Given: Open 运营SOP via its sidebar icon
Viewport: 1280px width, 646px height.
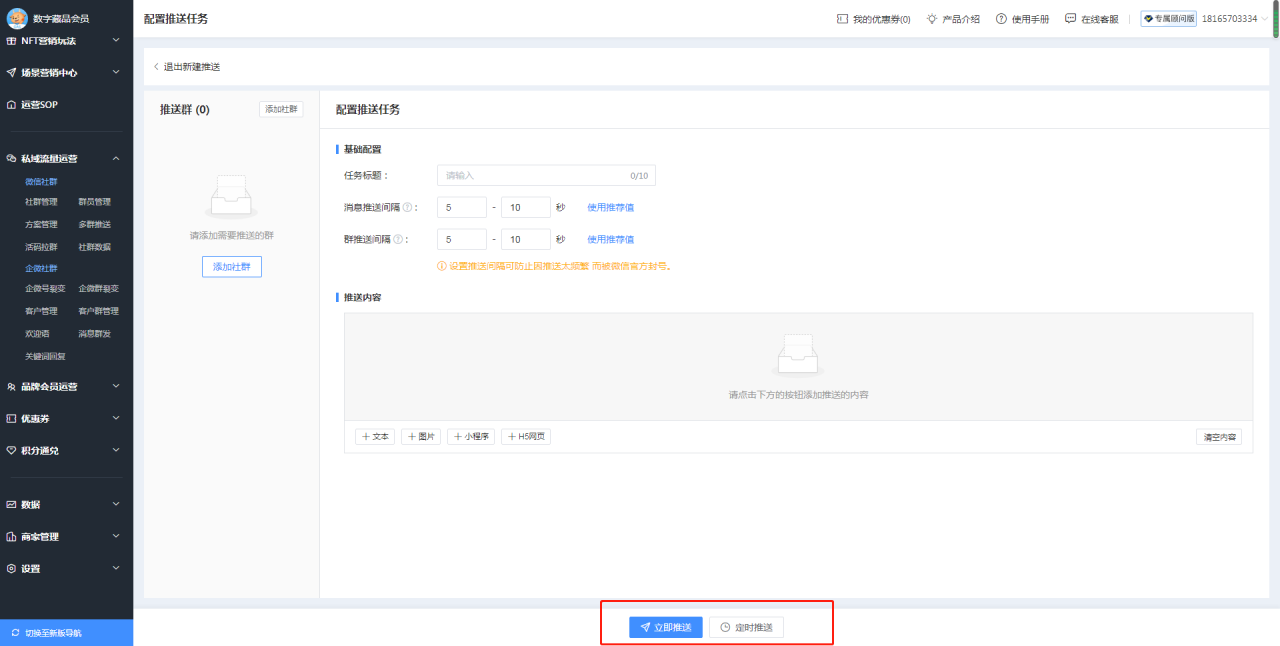Looking at the screenshot, I should click(x=12, y=104).
